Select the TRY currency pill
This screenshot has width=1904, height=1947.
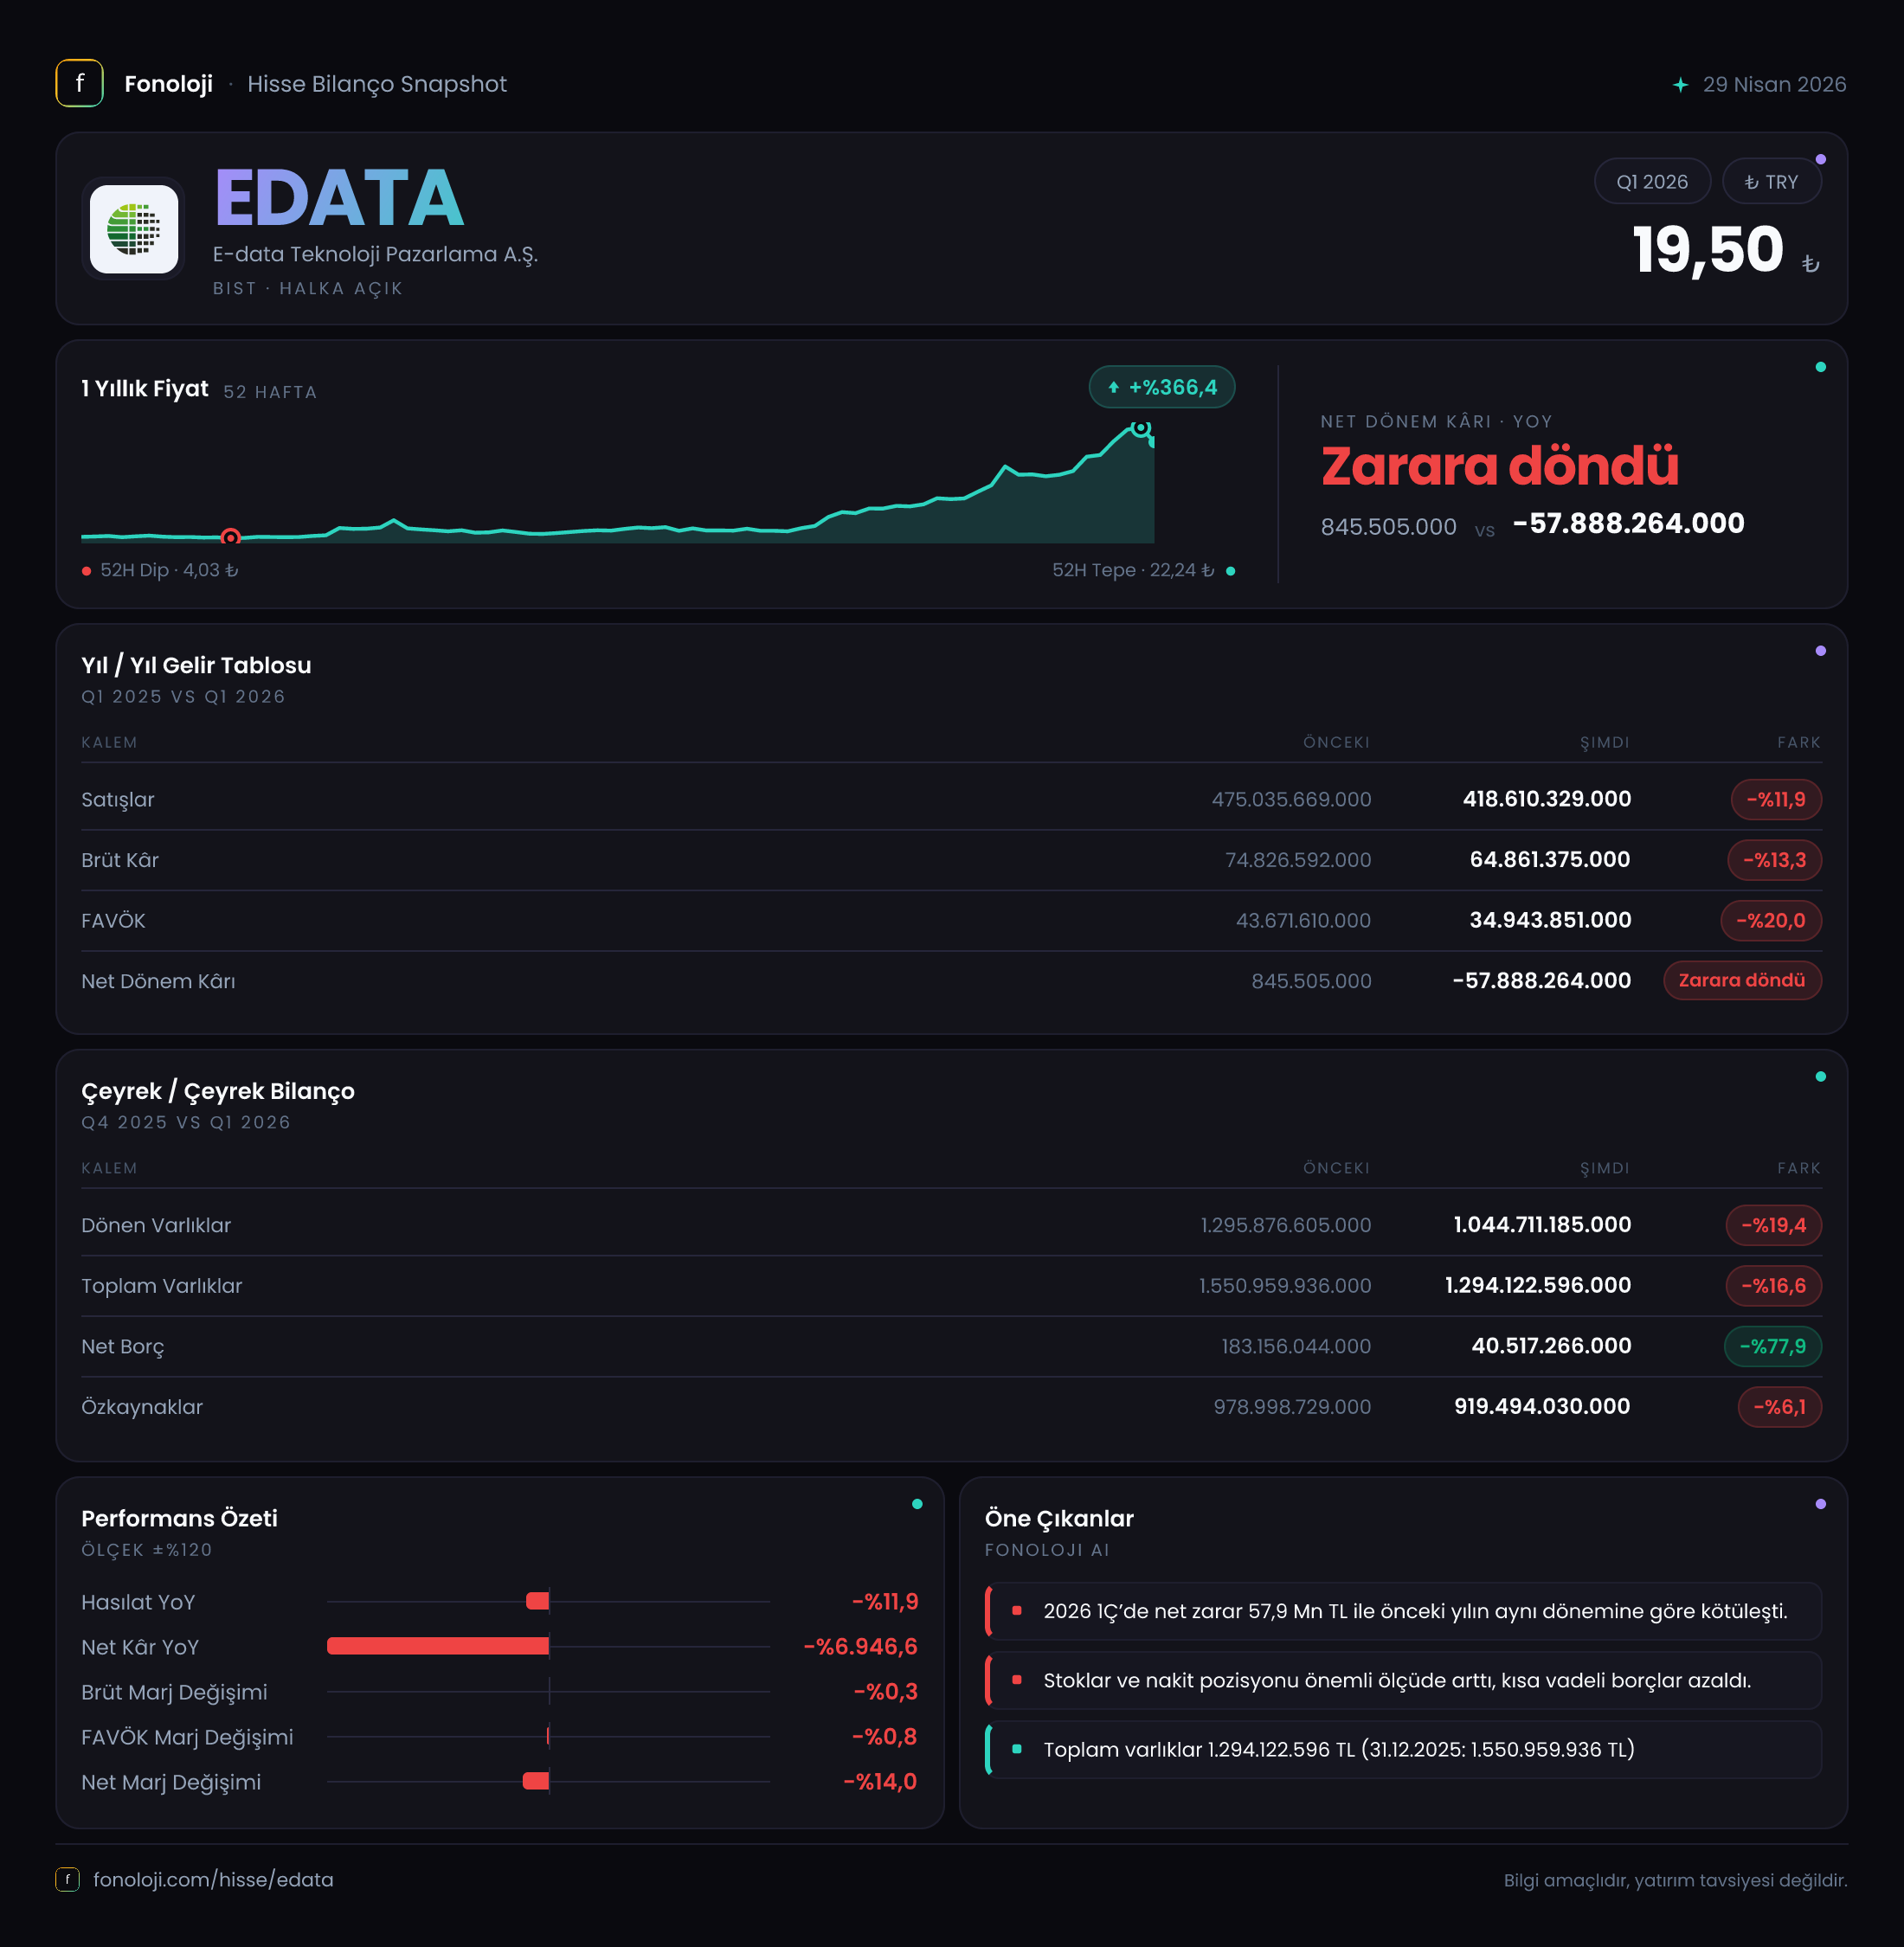coord(1771,181)
